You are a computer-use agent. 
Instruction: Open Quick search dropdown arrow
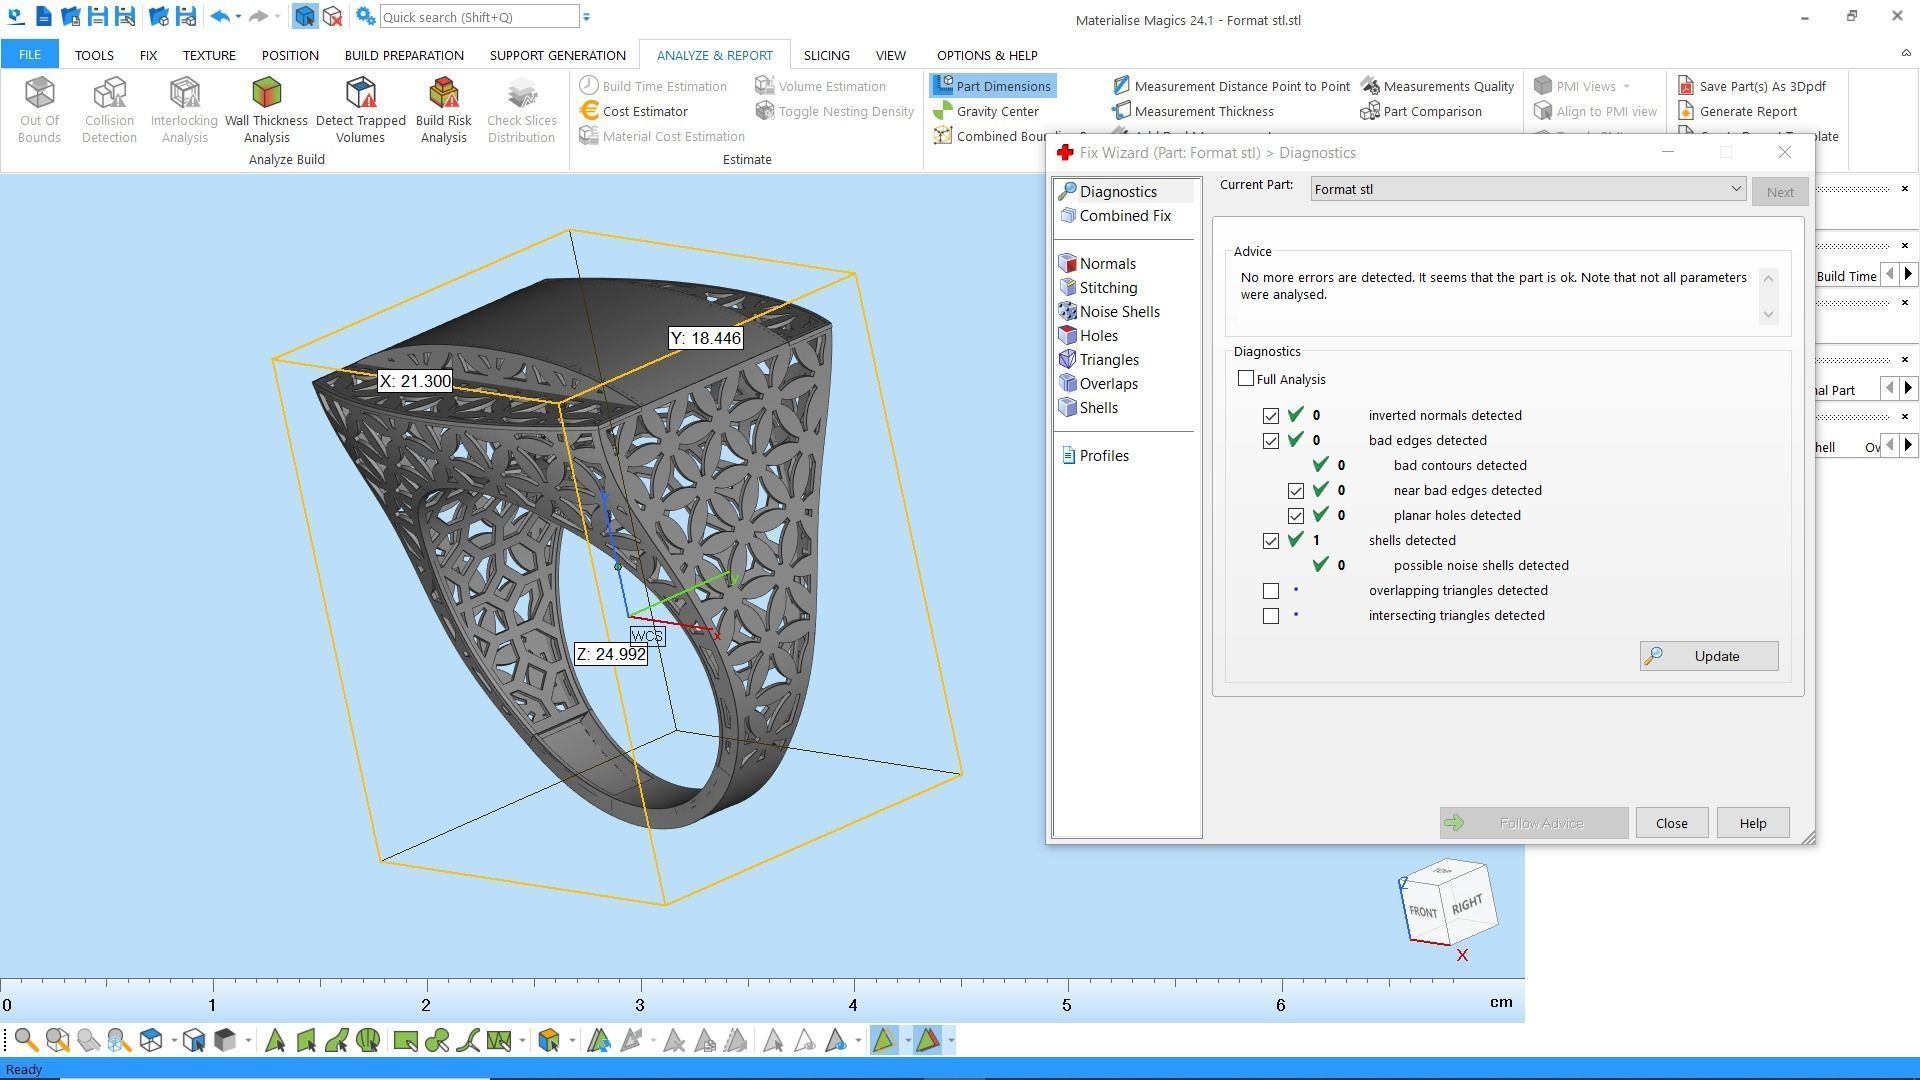tap(587, 17)
